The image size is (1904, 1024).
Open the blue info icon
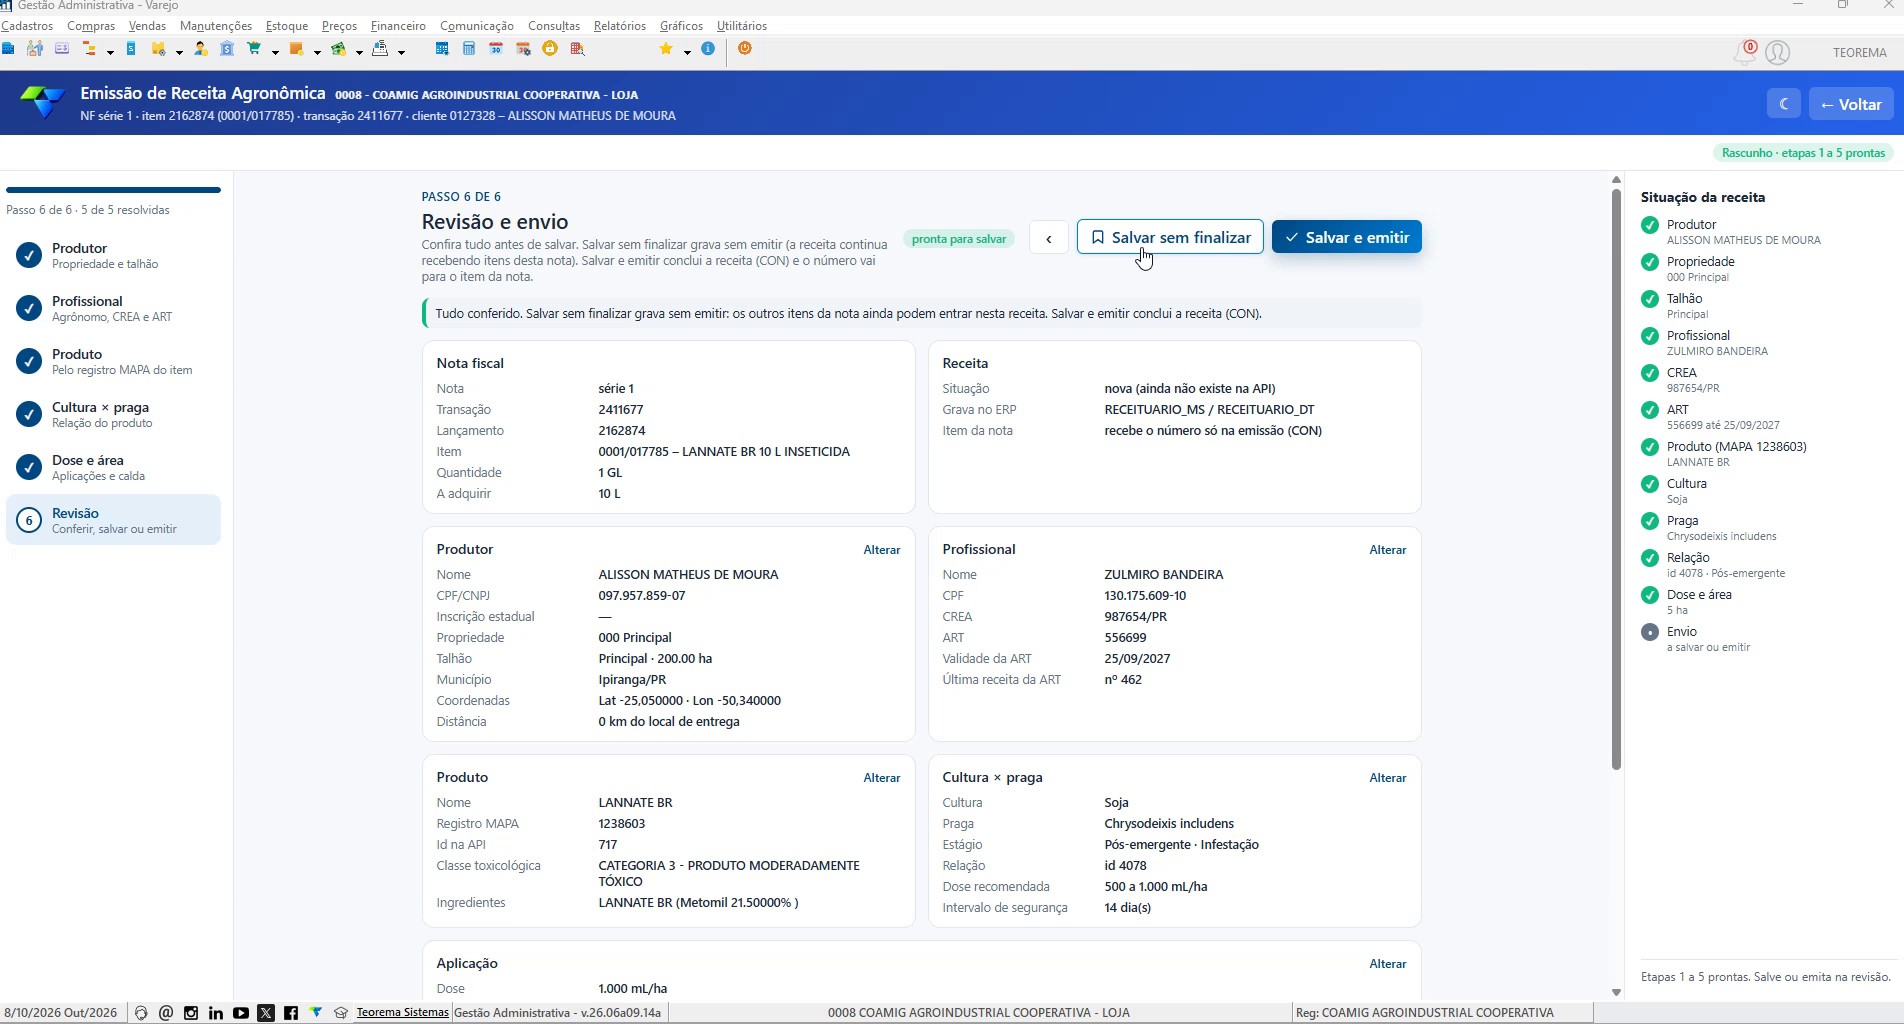click(x=708, y=49)
